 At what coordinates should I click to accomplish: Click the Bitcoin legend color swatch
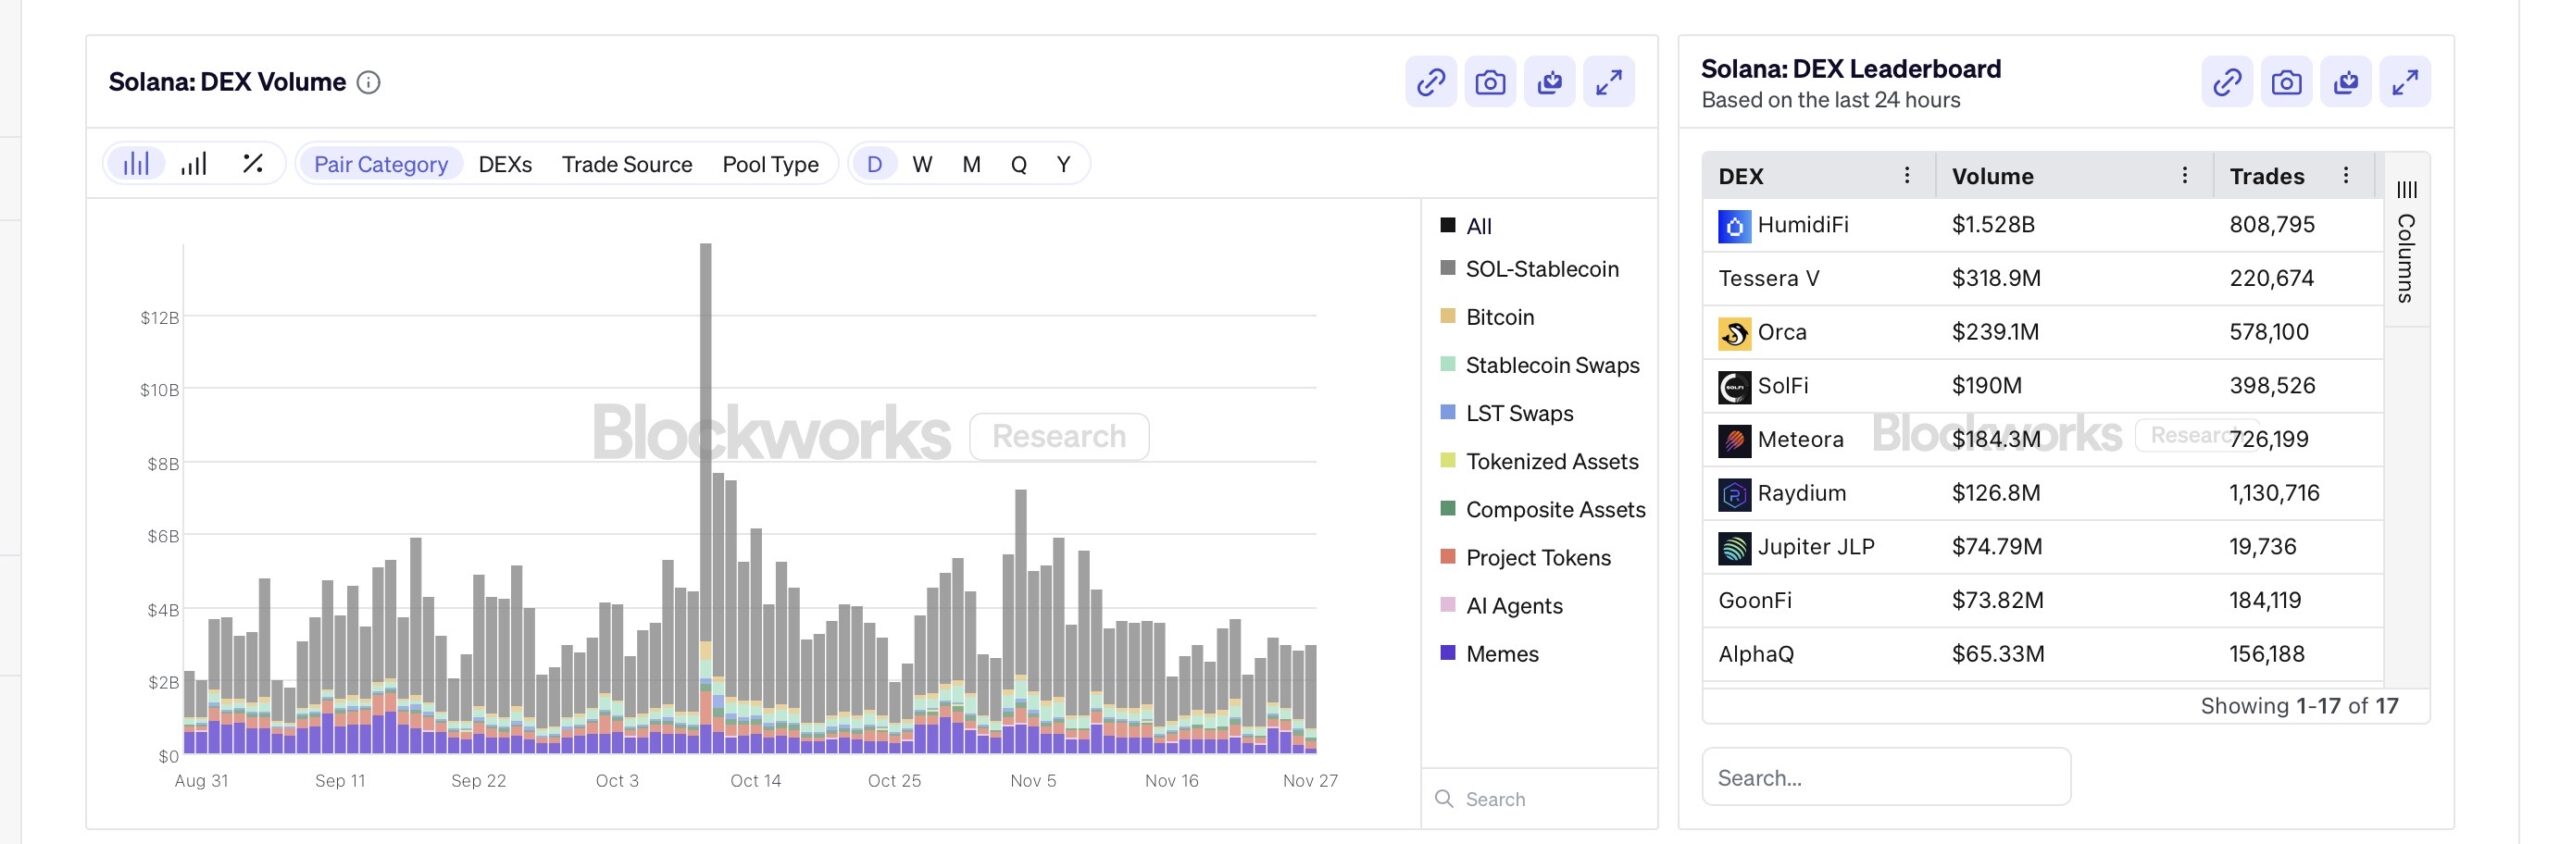[1447, 316]
